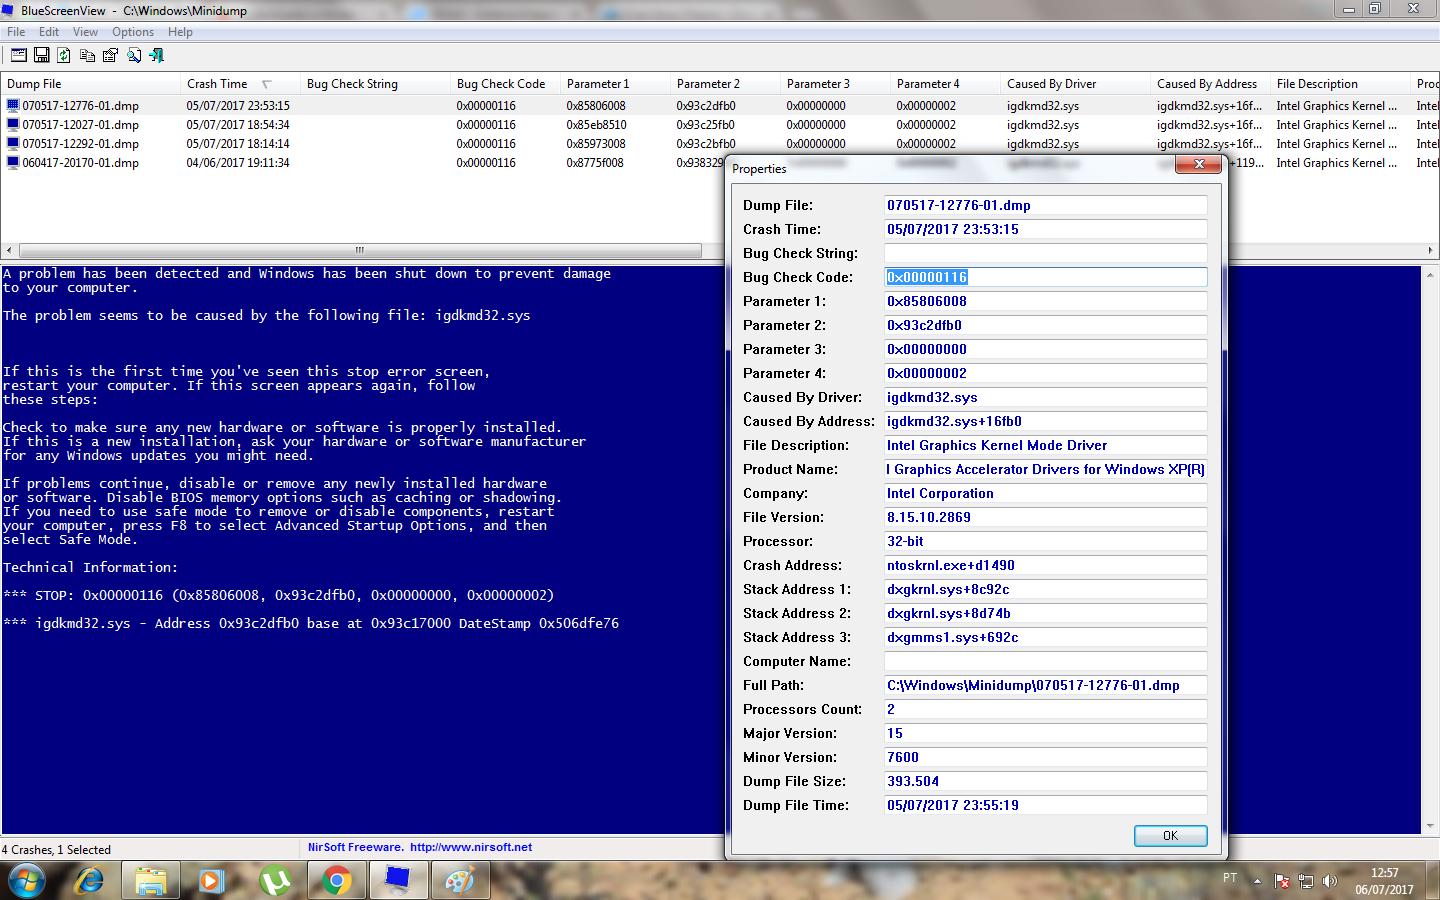1440x900 pixels.
Task: Sort by the Dump File column header
Action: (90, 84)
